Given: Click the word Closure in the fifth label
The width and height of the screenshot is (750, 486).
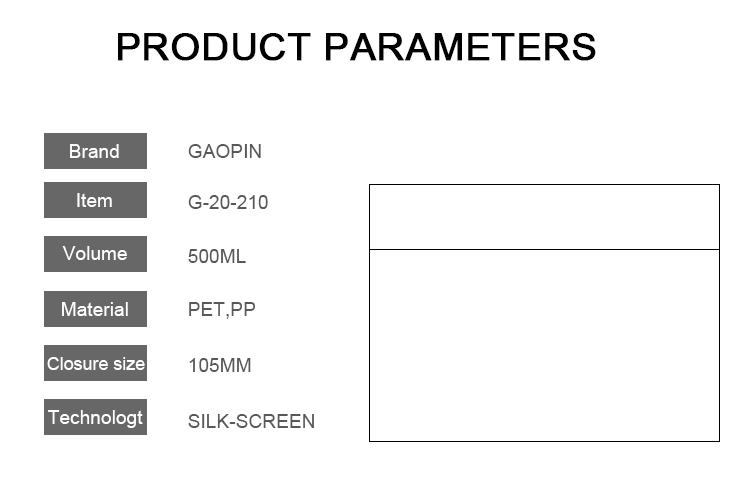Looking at the screenshot, I should click(x=77, y=364).
